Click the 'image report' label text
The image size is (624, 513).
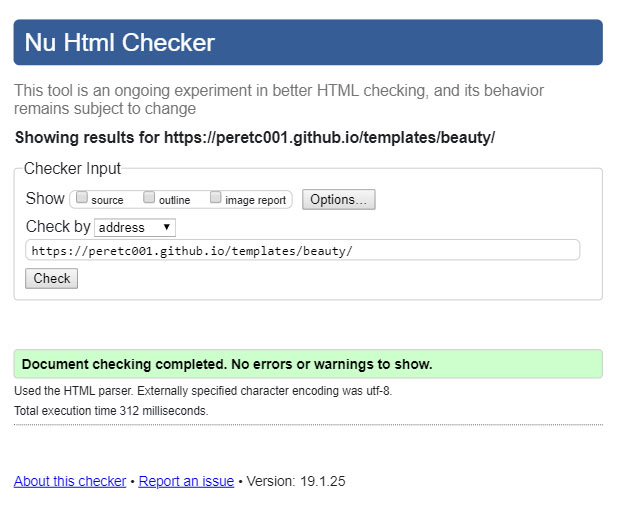[255, 200]
